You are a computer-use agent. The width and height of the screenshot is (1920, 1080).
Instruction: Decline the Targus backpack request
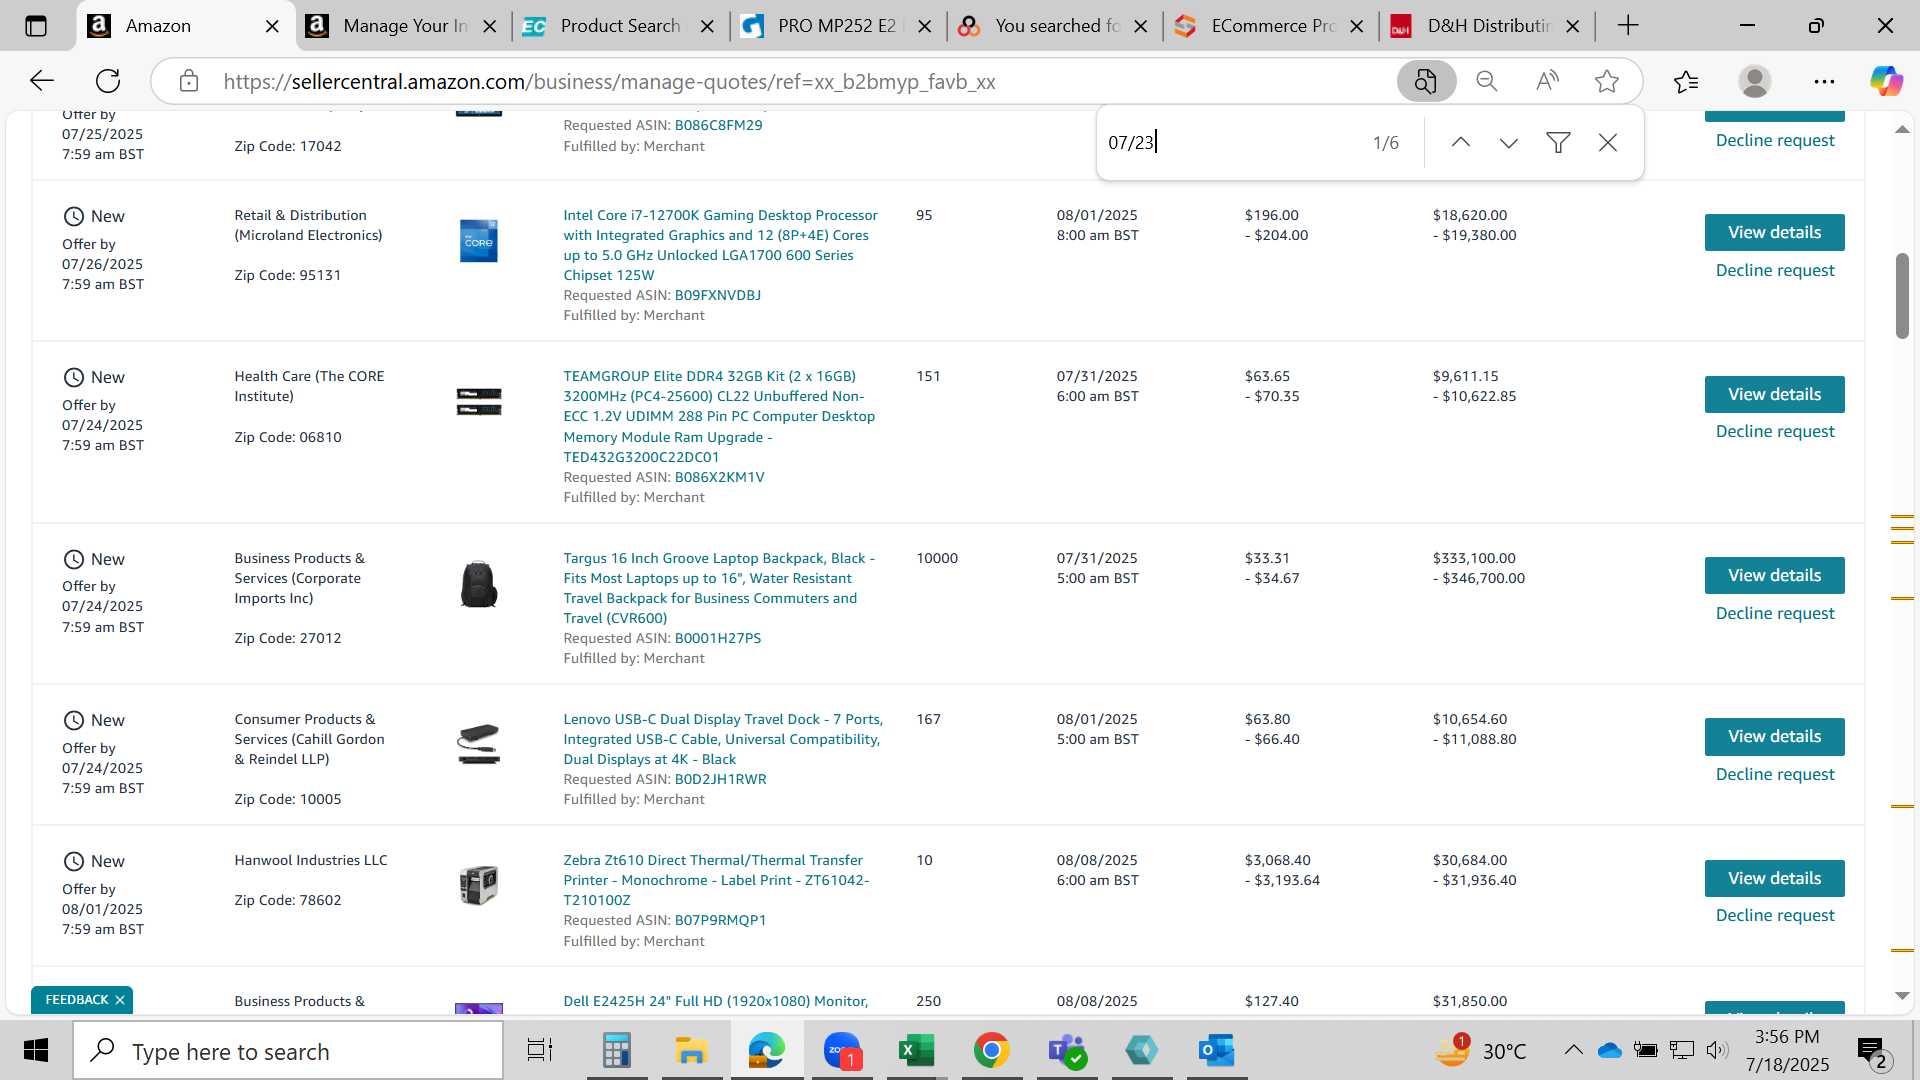coord(1774,613)
